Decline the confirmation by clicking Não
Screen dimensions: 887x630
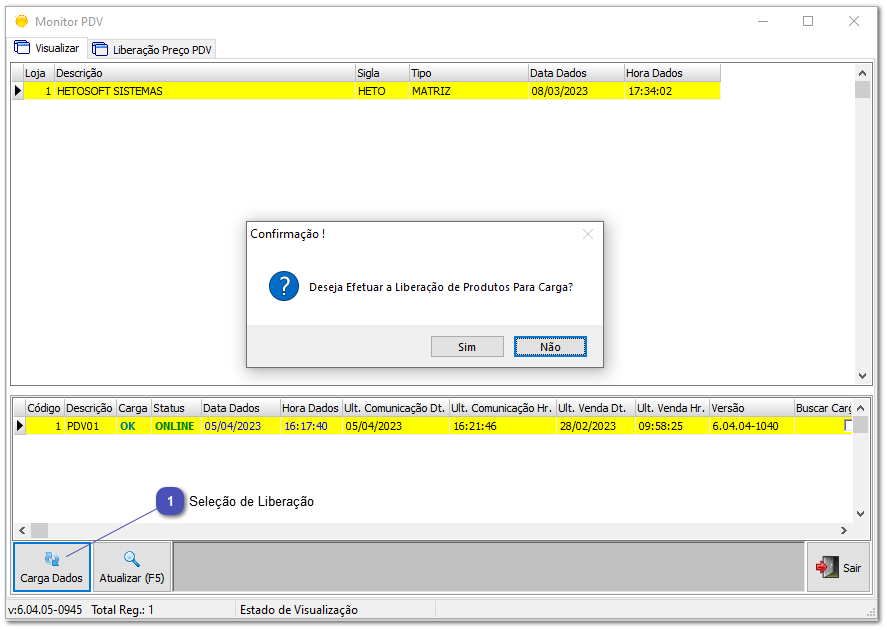(550, 346)
